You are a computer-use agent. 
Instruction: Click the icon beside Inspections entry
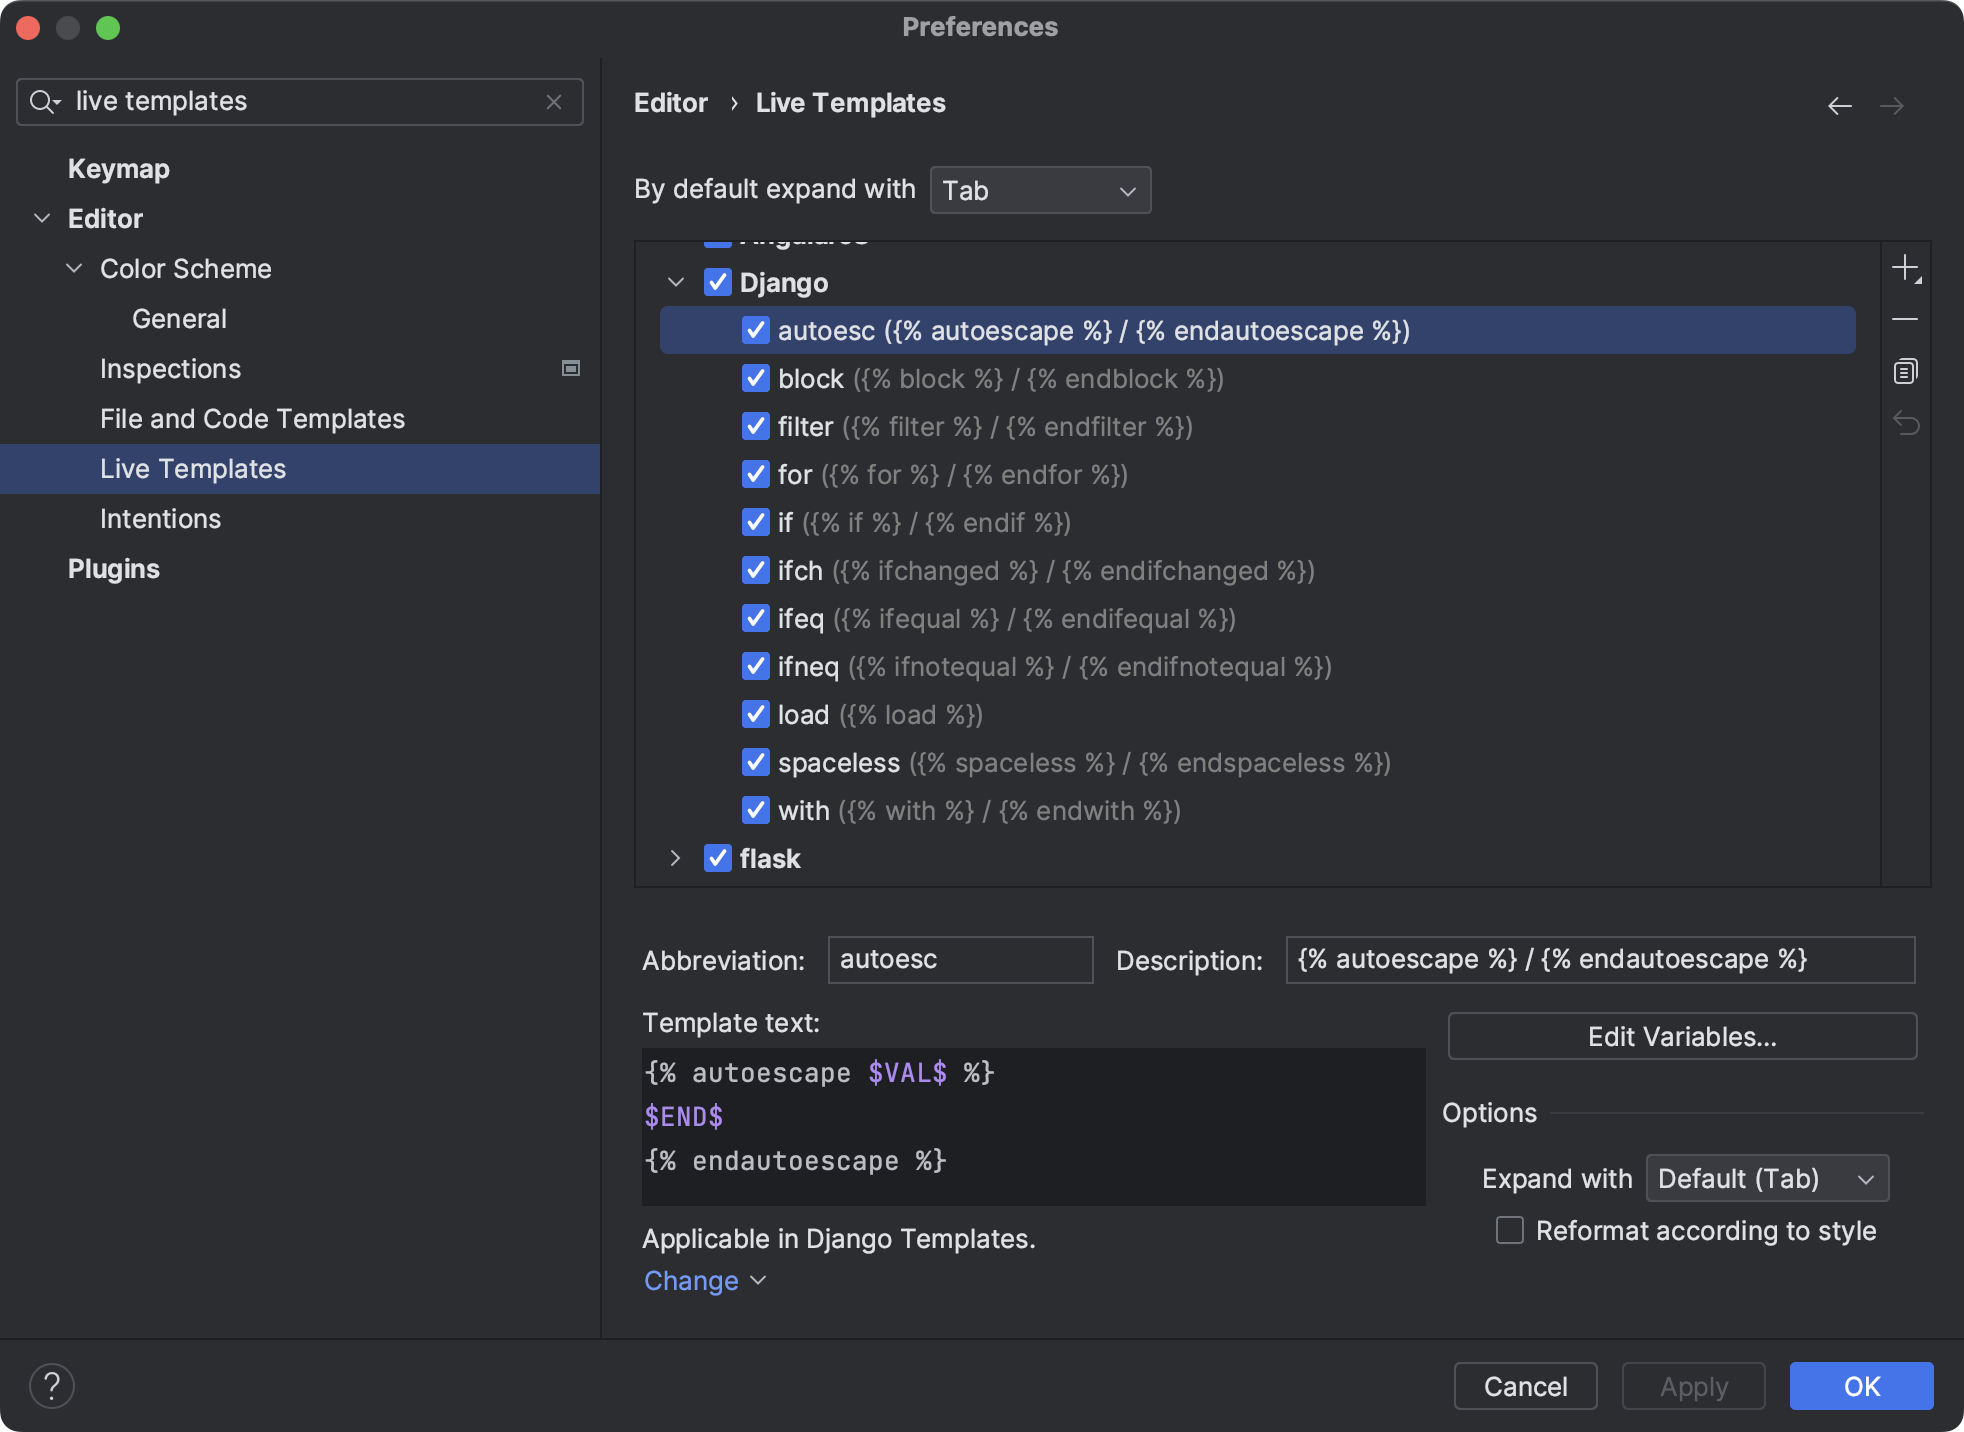571,367
